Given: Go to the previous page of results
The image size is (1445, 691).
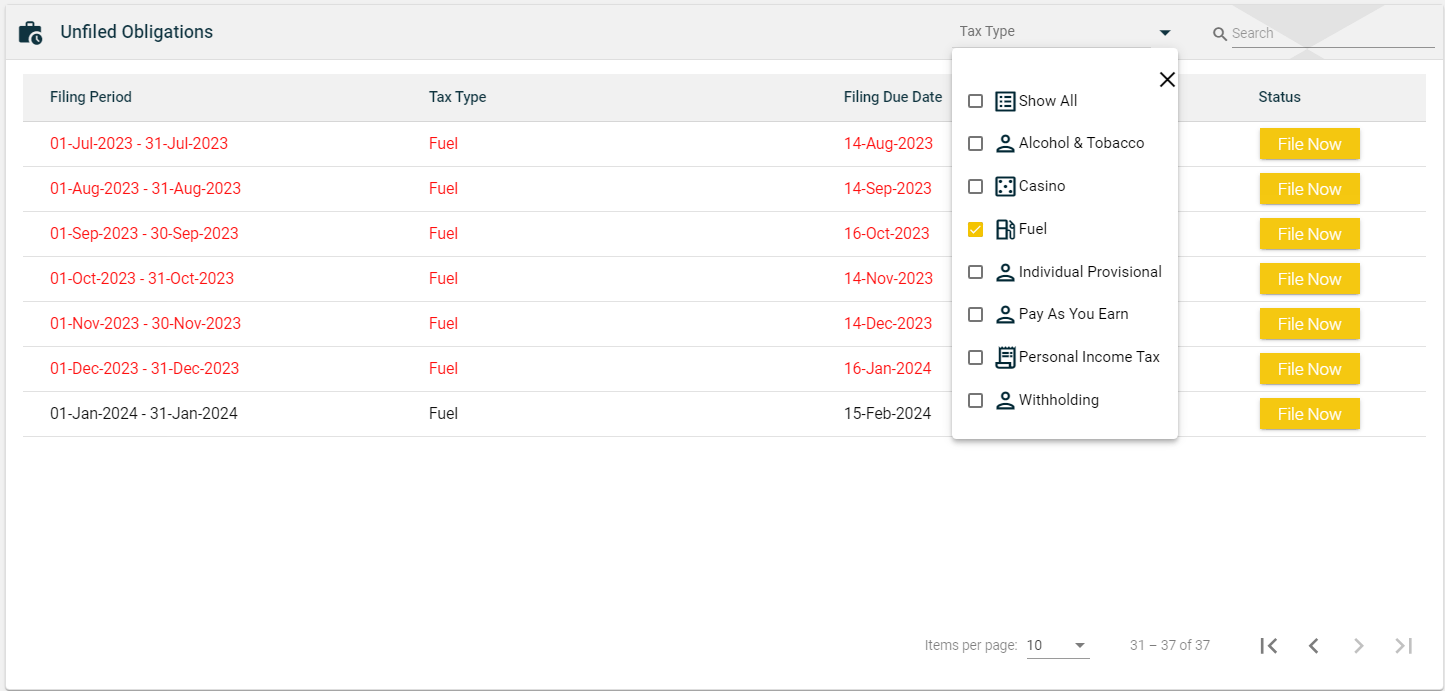Looking at the screenshot, I should pos(1314,646).
